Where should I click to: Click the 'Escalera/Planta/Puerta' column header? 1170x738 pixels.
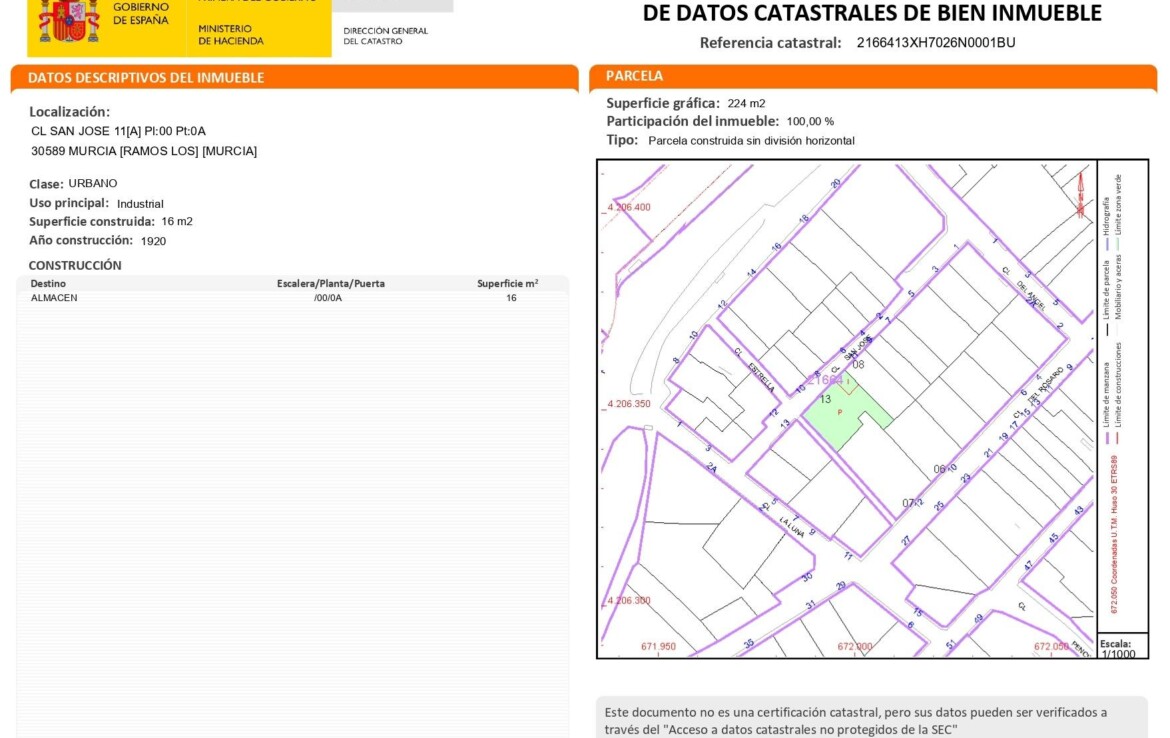point(330,283)
